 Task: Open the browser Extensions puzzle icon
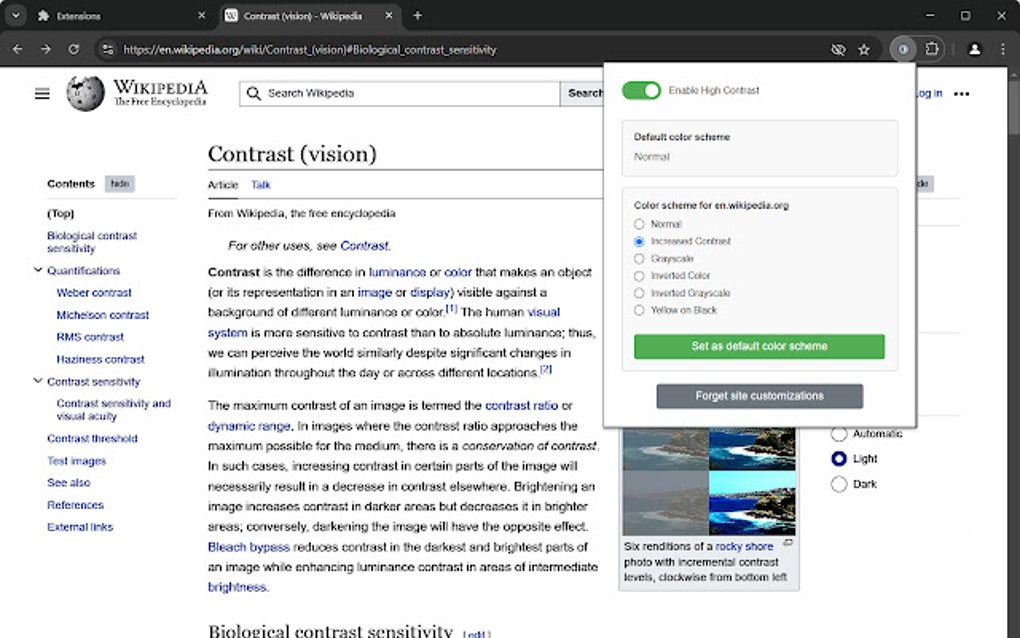point(931,48)
